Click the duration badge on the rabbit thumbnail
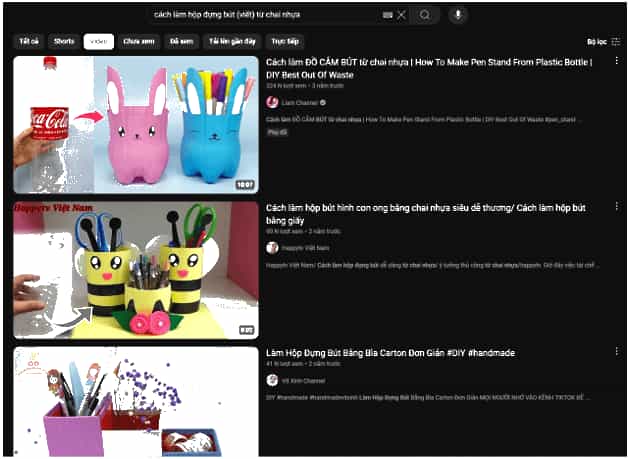This screenshot has height=459, width=630. click(245, 184)
